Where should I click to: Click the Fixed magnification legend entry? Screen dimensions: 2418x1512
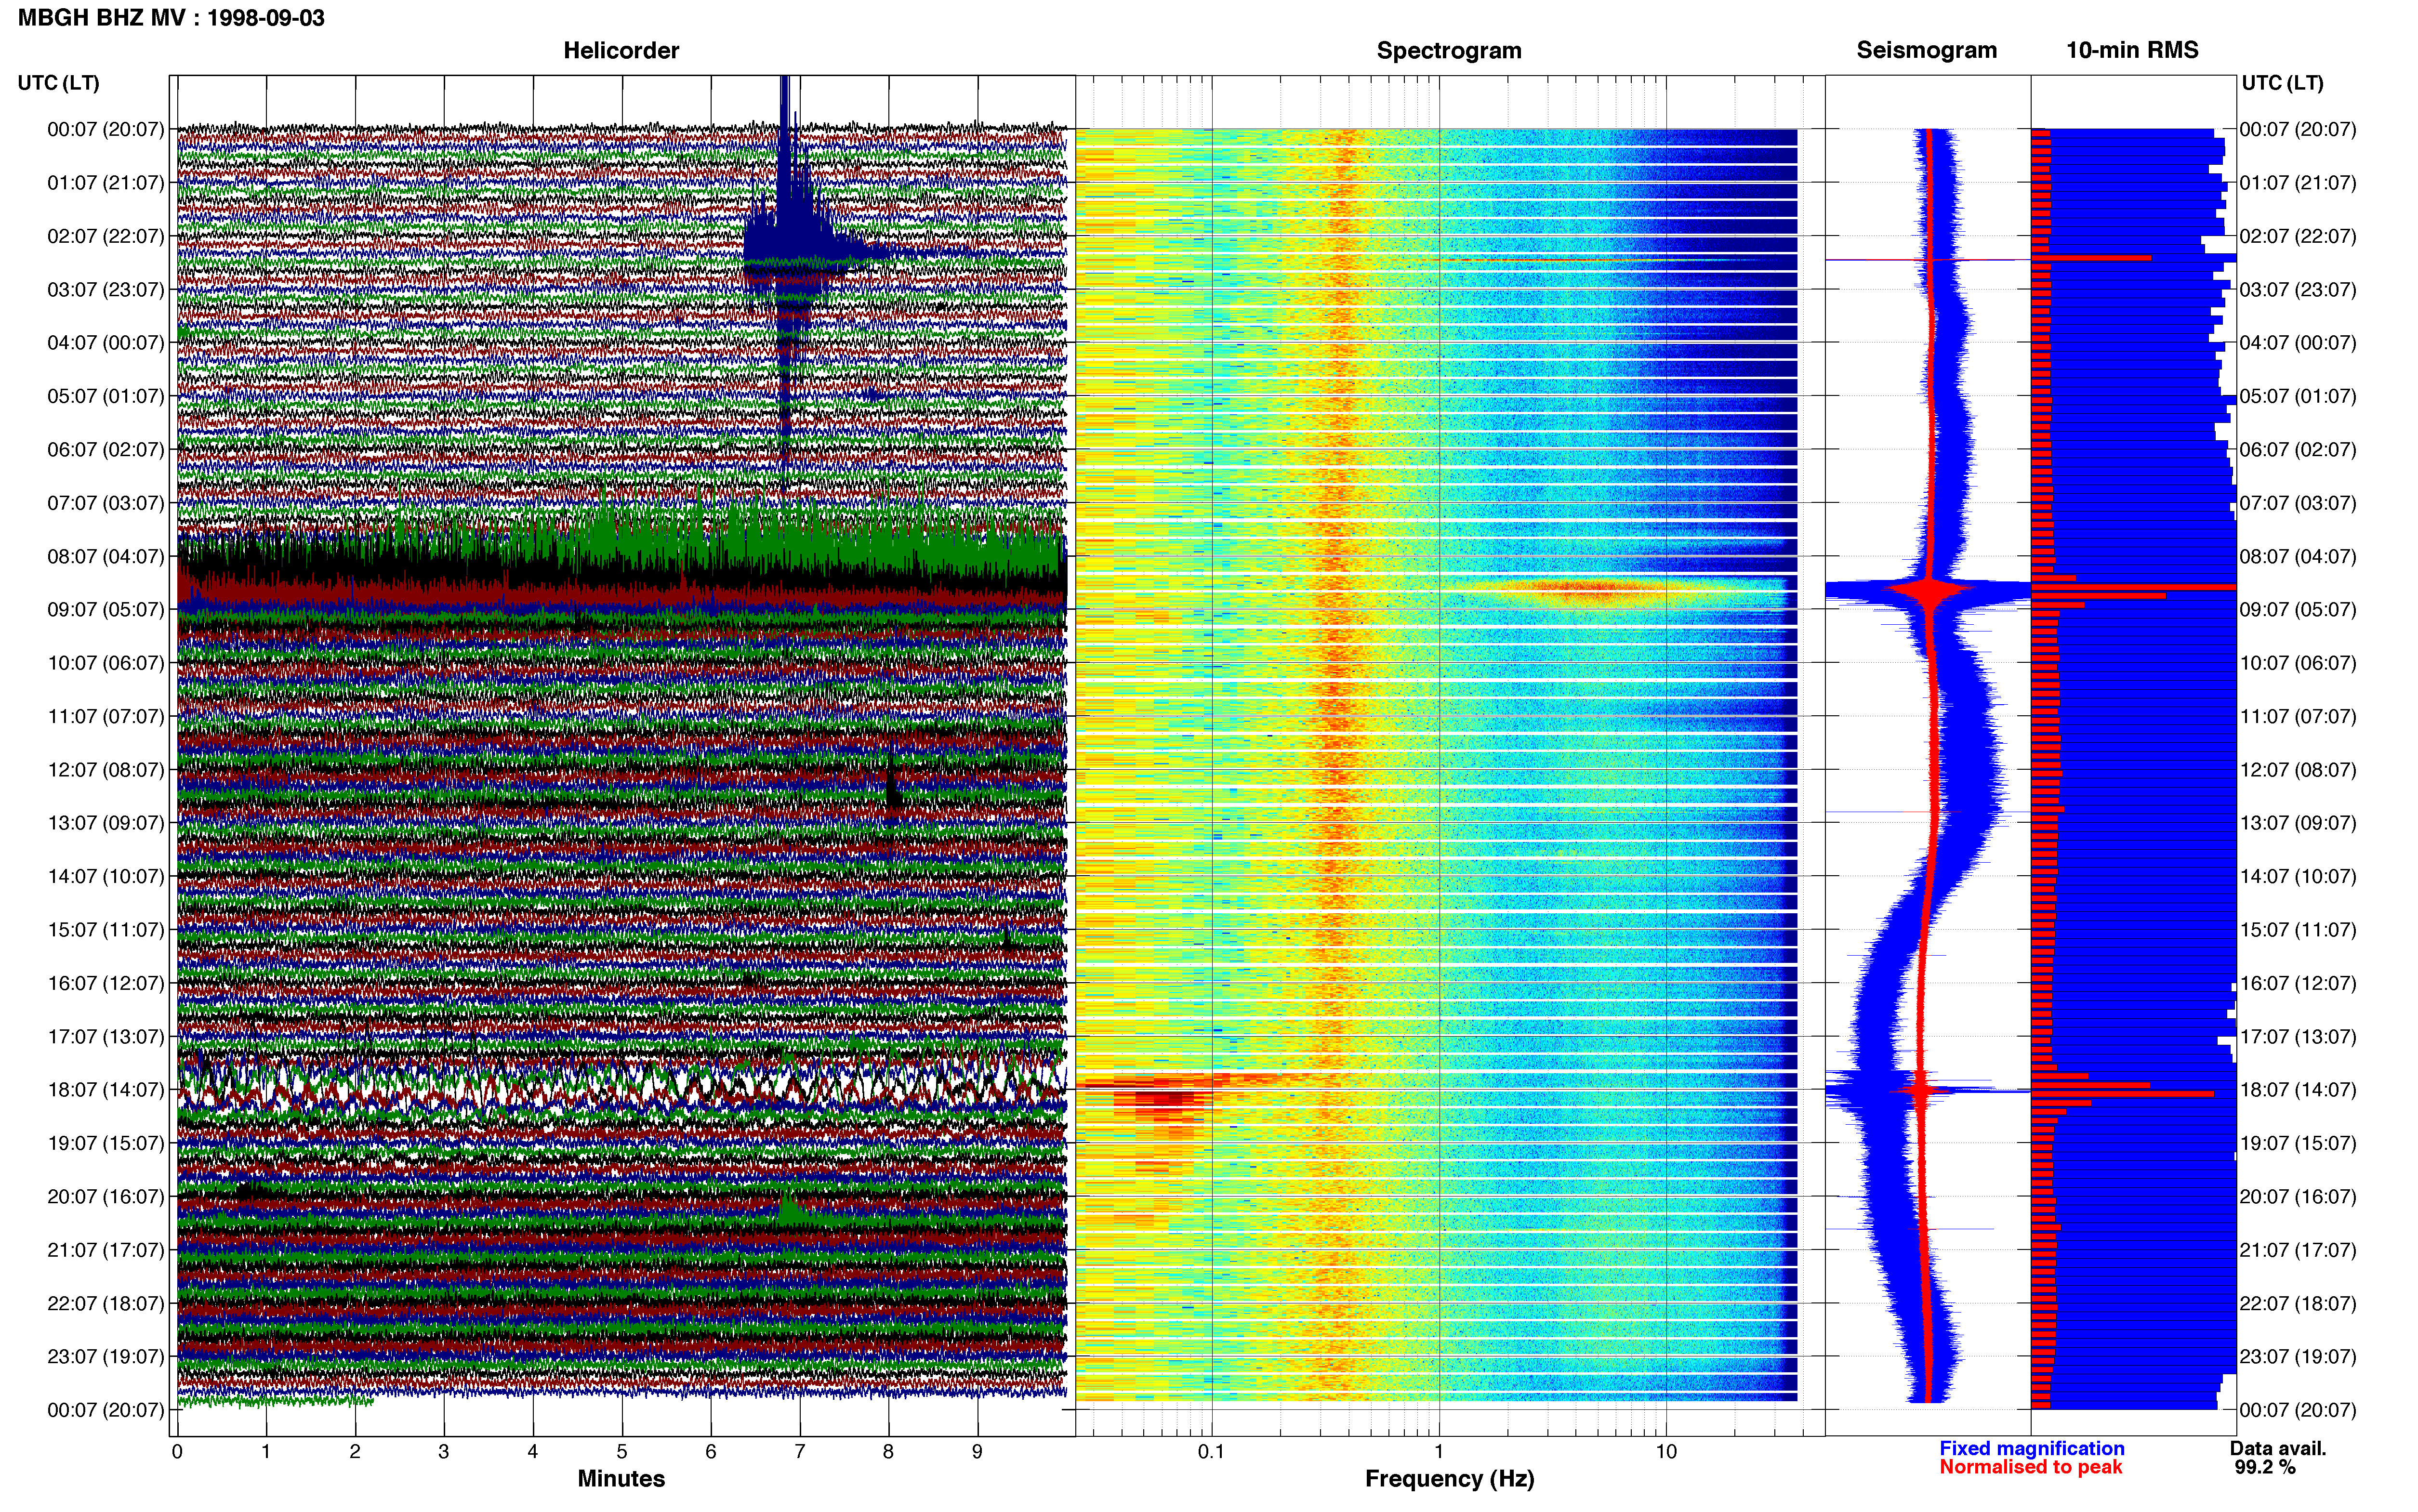pyautogui.click(x=2031, y=1448)
